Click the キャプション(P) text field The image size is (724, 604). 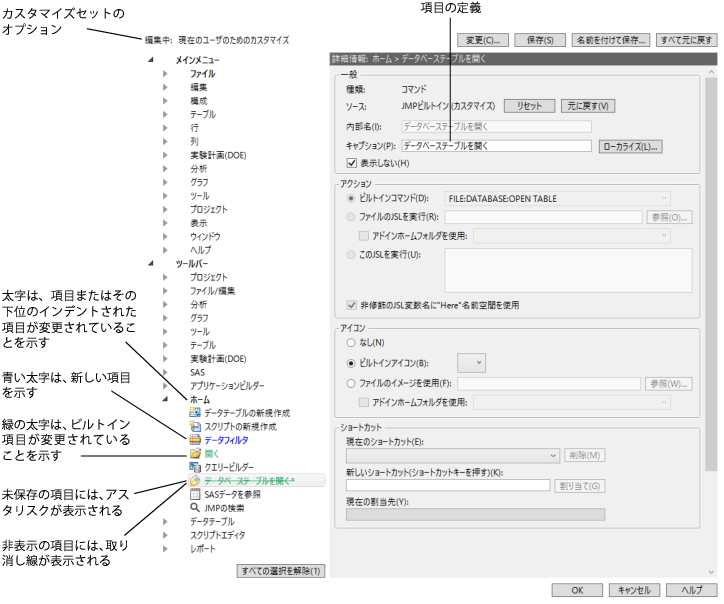pyautogui.click(x=496, y=146)
